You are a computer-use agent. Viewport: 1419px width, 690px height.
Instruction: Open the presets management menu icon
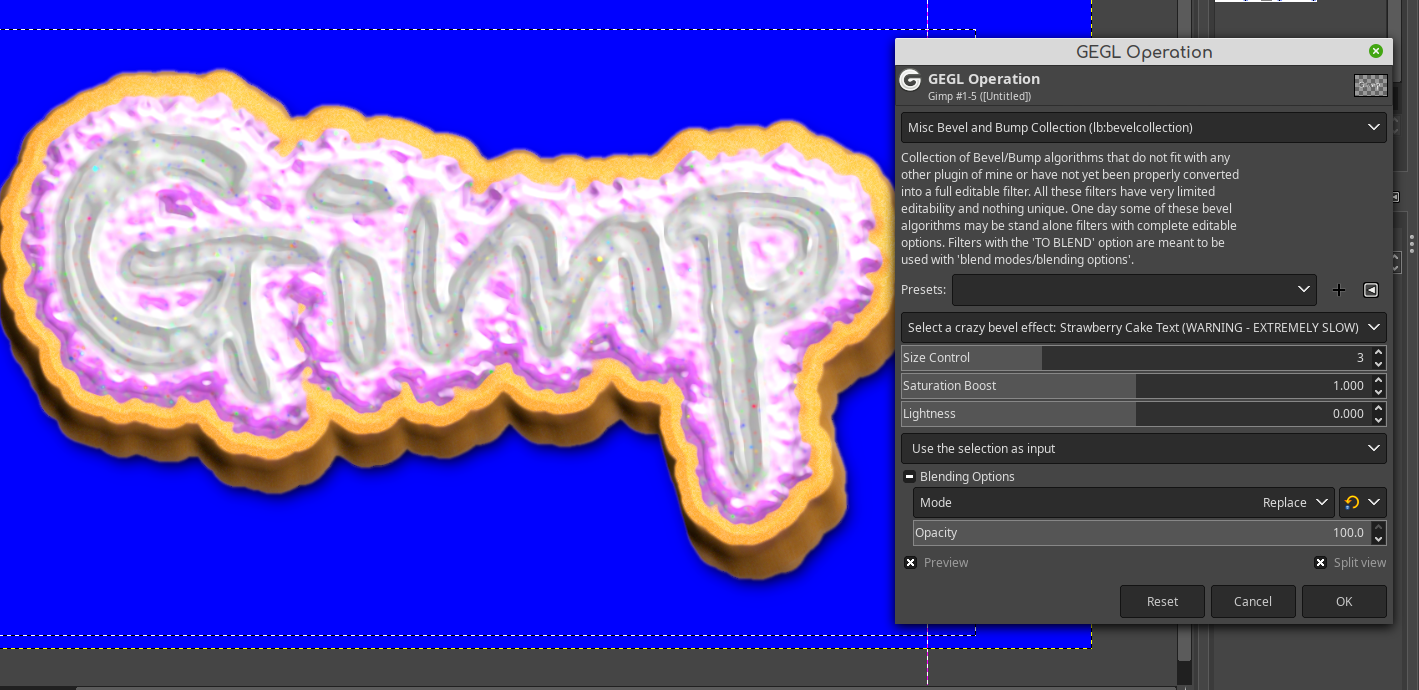click(x=1371, y=290)
